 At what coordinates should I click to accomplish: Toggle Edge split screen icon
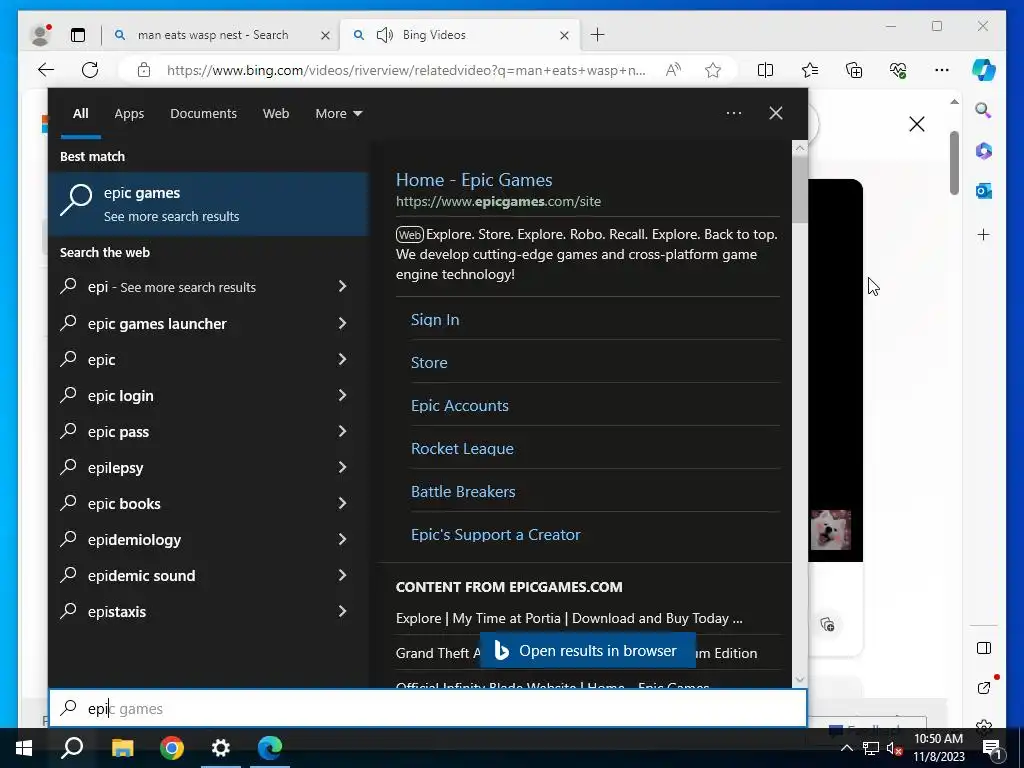[765, 70]
